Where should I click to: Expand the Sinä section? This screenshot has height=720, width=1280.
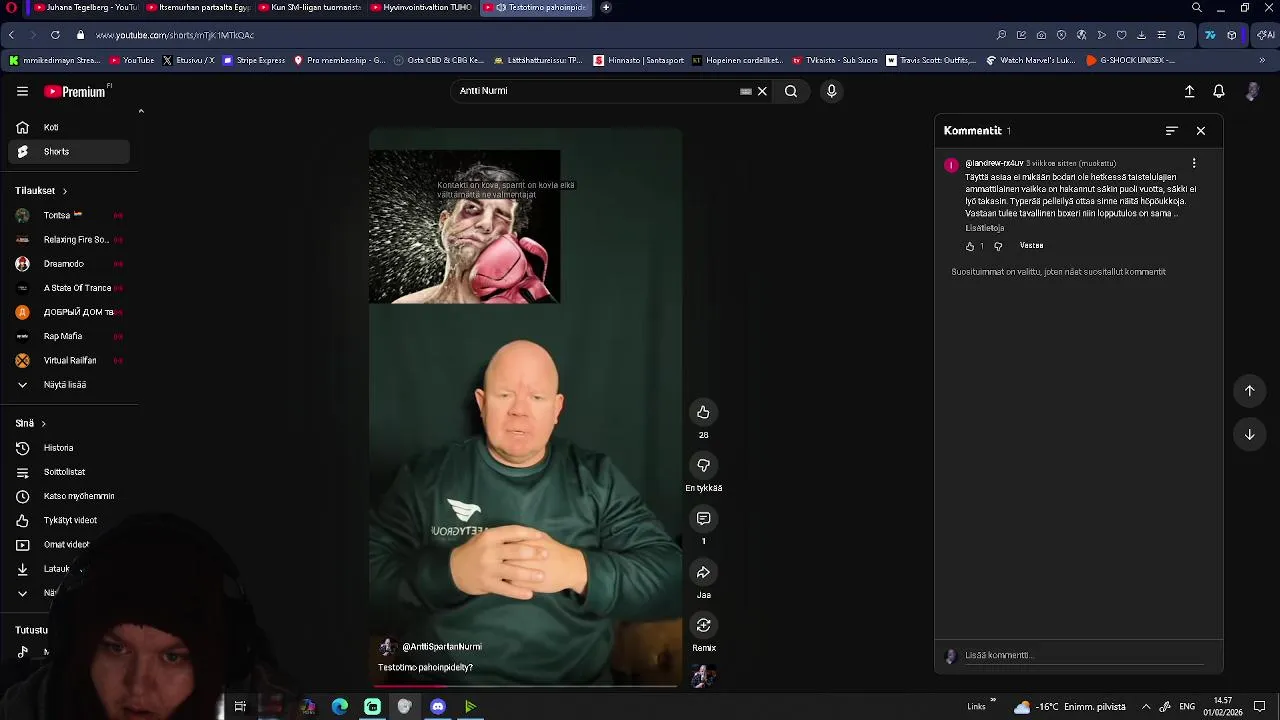point(30,424)
